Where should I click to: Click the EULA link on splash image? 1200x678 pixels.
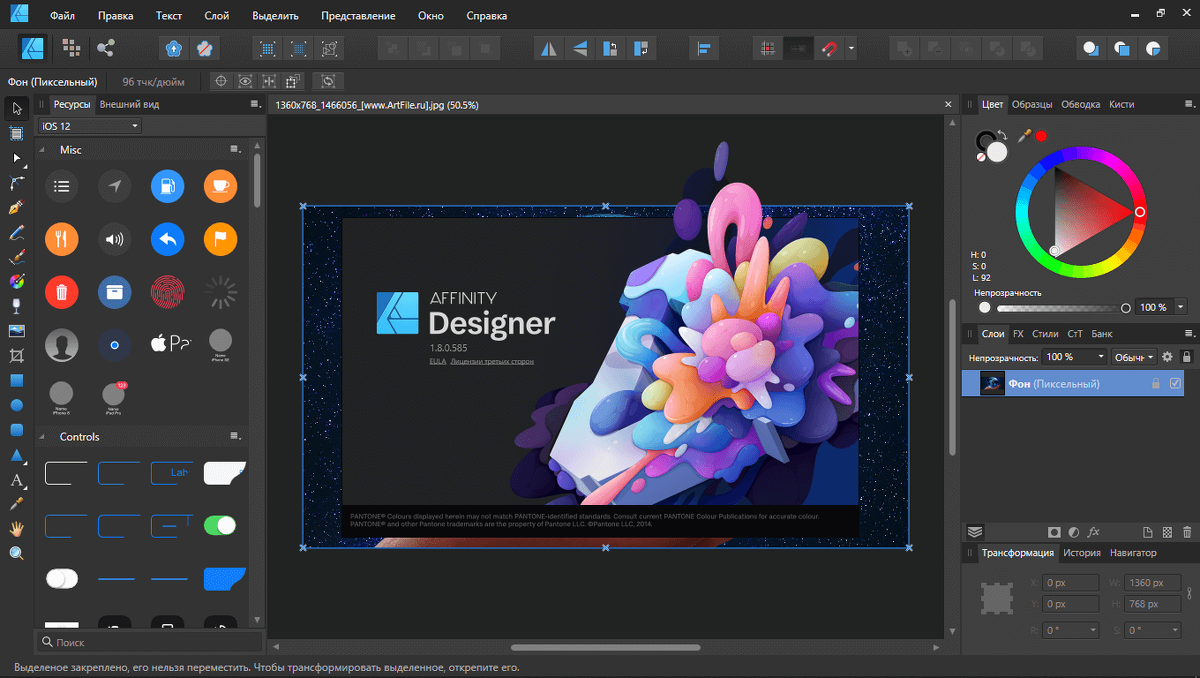coord(437,360)
